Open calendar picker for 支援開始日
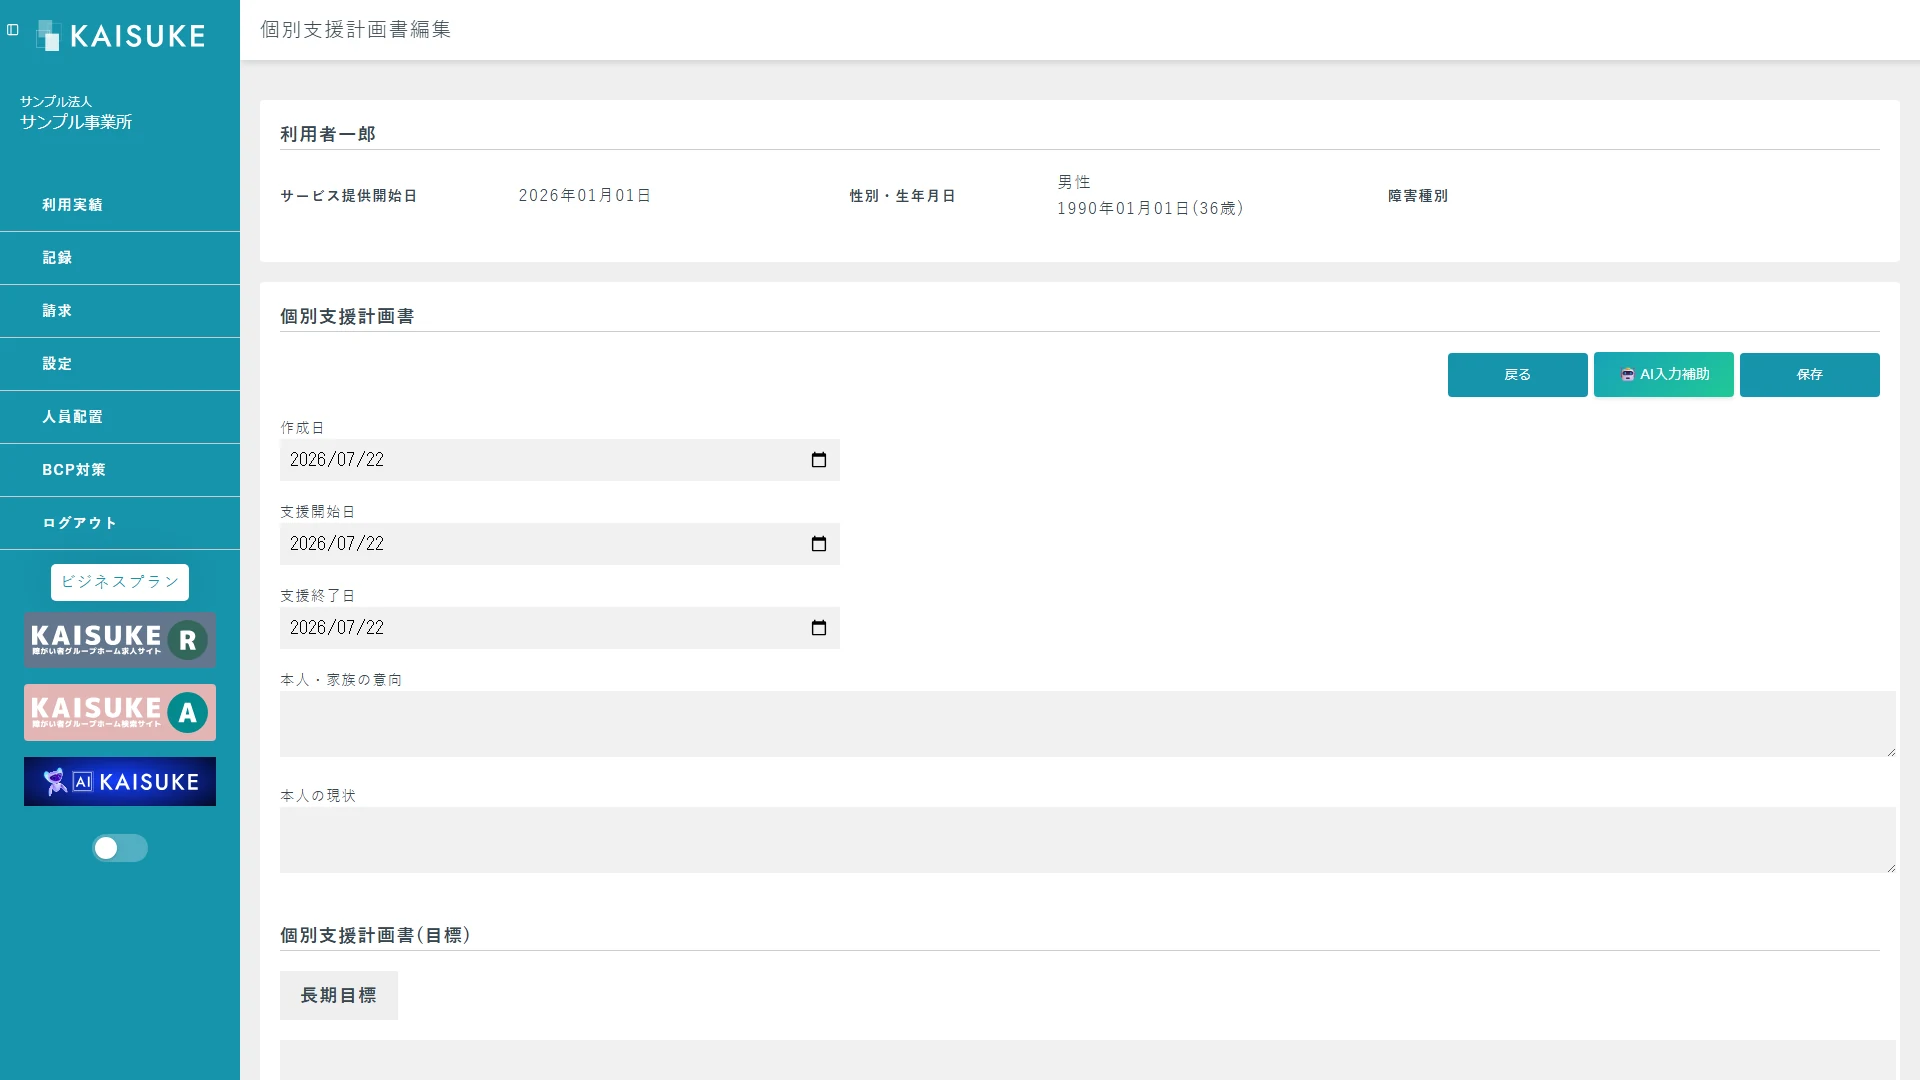This screenshot has width=1920, height=1080. pos(819,544)
